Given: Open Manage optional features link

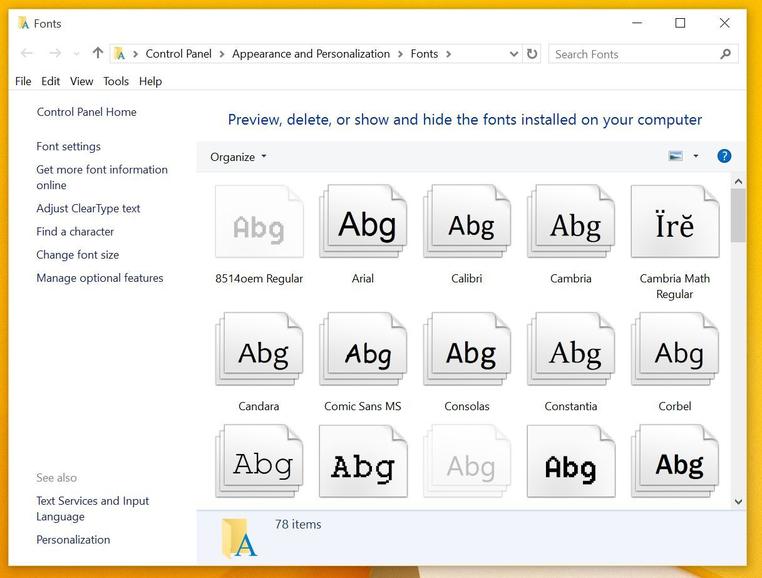Looking at the screenshot, I should 100,278.
